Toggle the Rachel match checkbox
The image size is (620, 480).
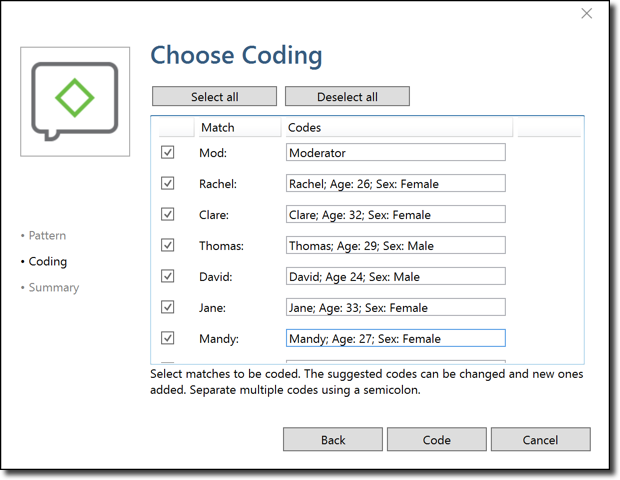pyautogui.click(x=168, y=184)
